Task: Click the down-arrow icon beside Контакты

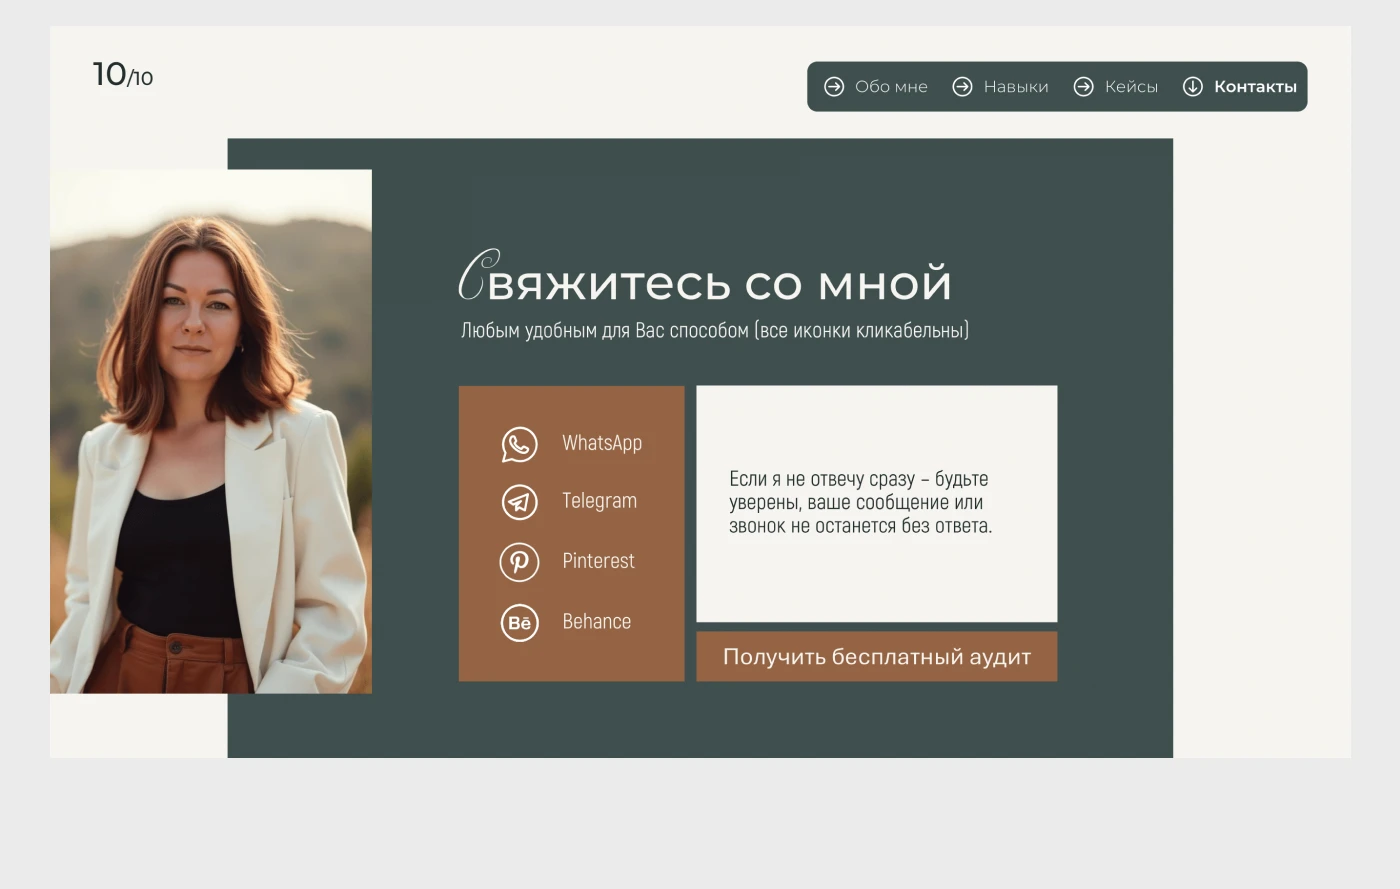Action: point(1192,87)
